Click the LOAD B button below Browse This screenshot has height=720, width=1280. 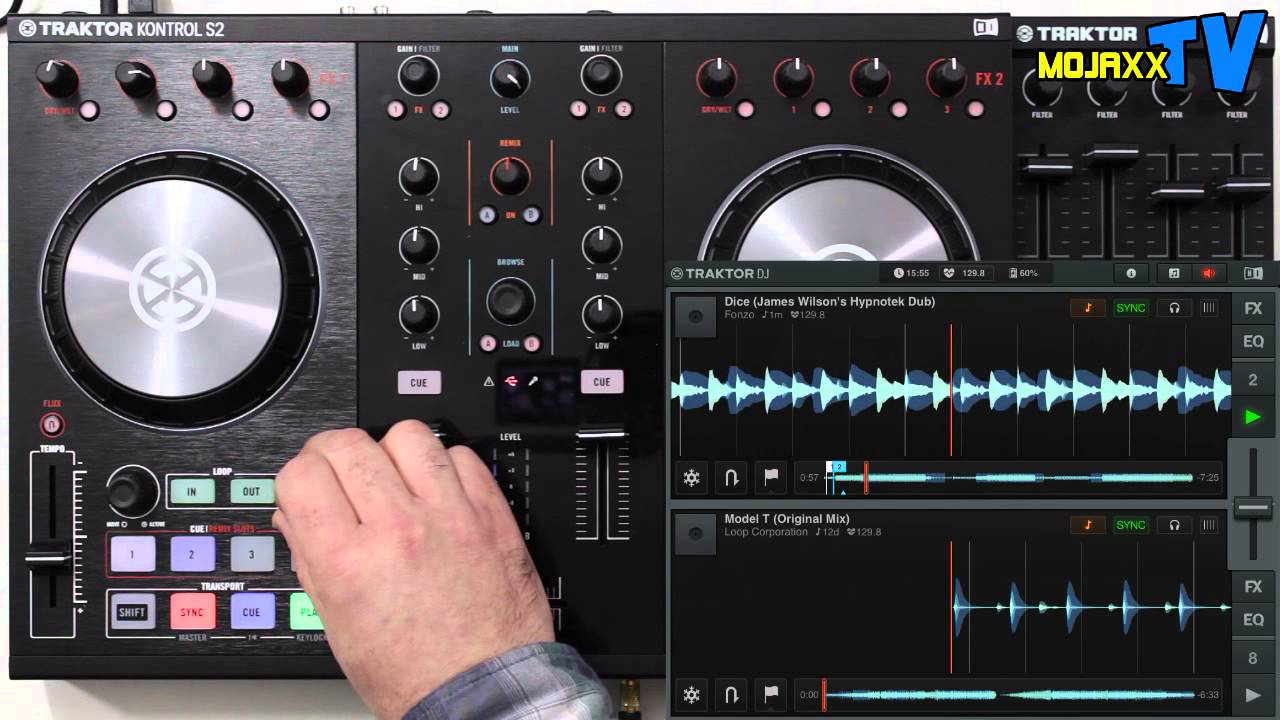pos(532,343)
